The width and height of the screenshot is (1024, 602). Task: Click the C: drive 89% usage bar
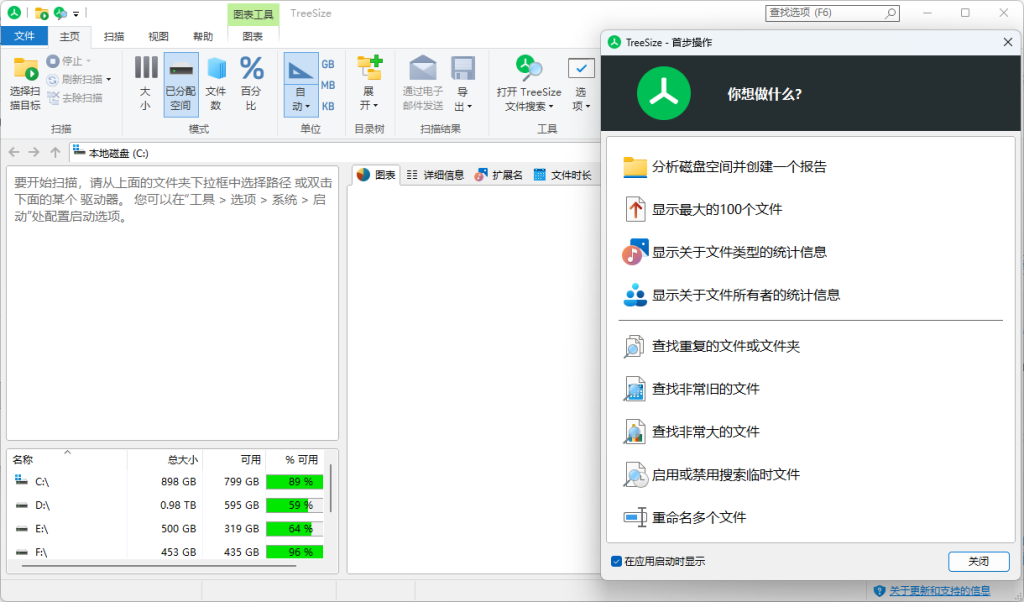[294, 481]
